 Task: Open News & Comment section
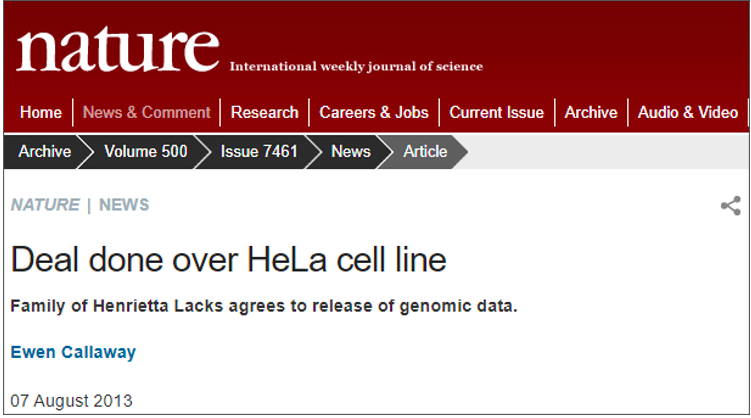coord(147,113)
